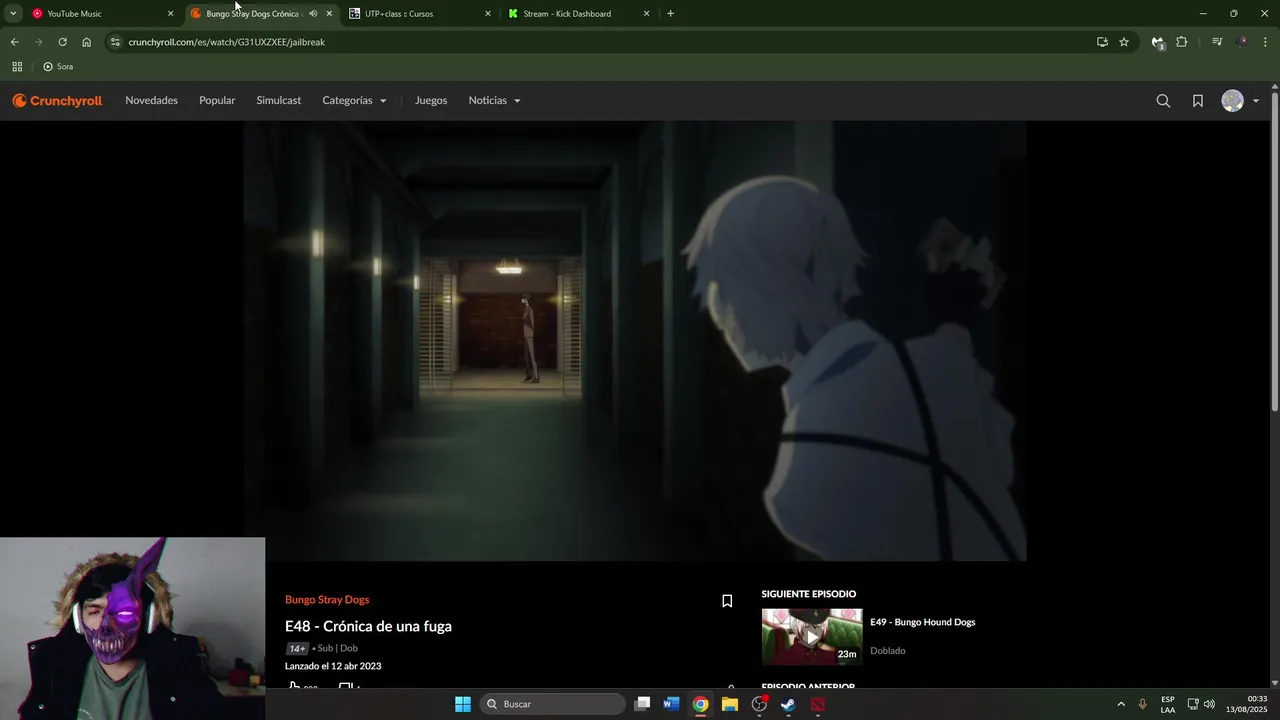Open the Juegos page
Screen dimensions: 1280x720
(431, 100)
